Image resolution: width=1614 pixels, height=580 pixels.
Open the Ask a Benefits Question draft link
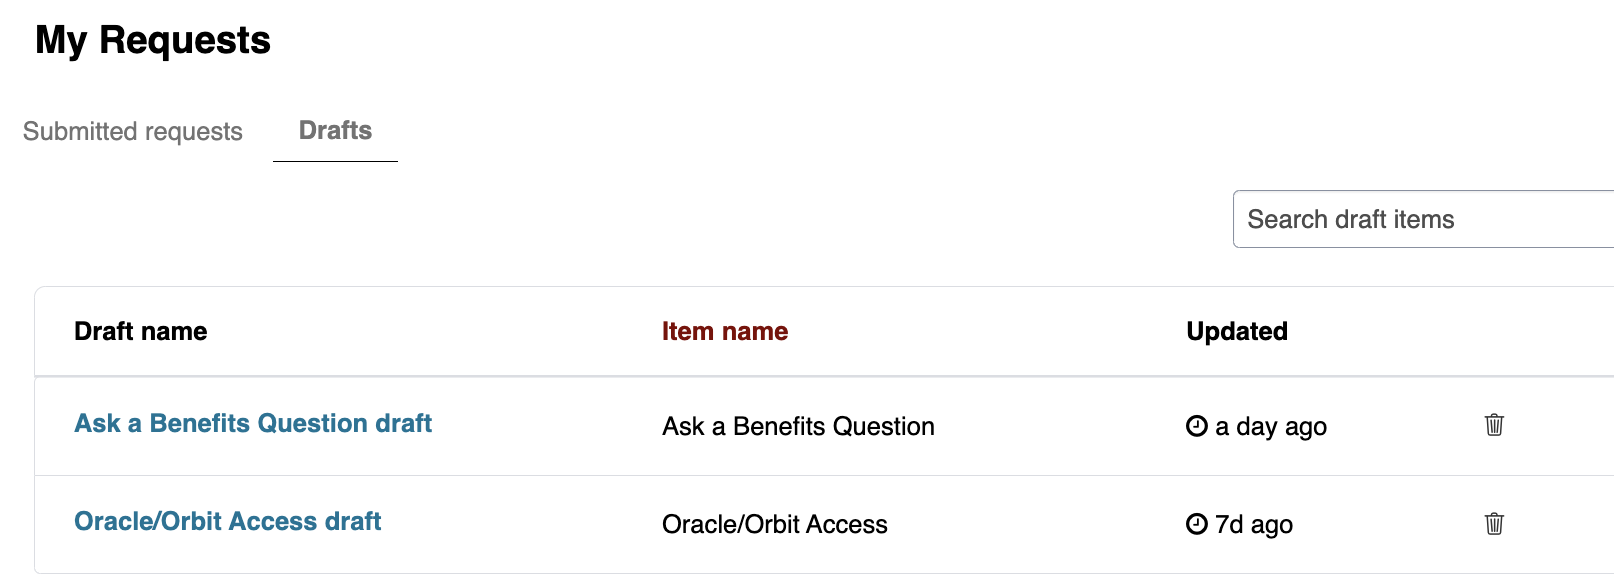pyautogui.click(x=253, y=423)
